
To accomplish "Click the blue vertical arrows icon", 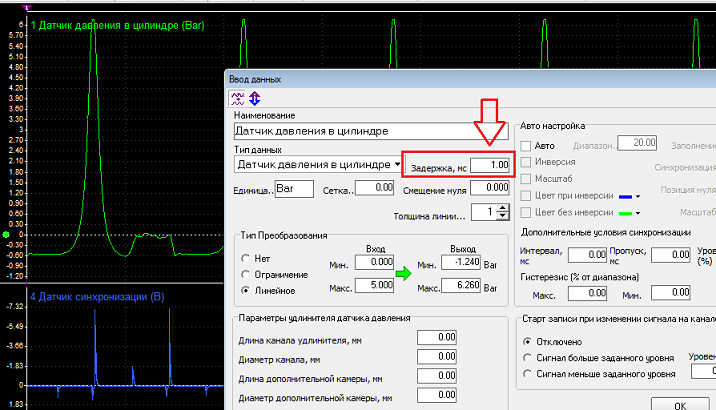I will tap(254, 98).
